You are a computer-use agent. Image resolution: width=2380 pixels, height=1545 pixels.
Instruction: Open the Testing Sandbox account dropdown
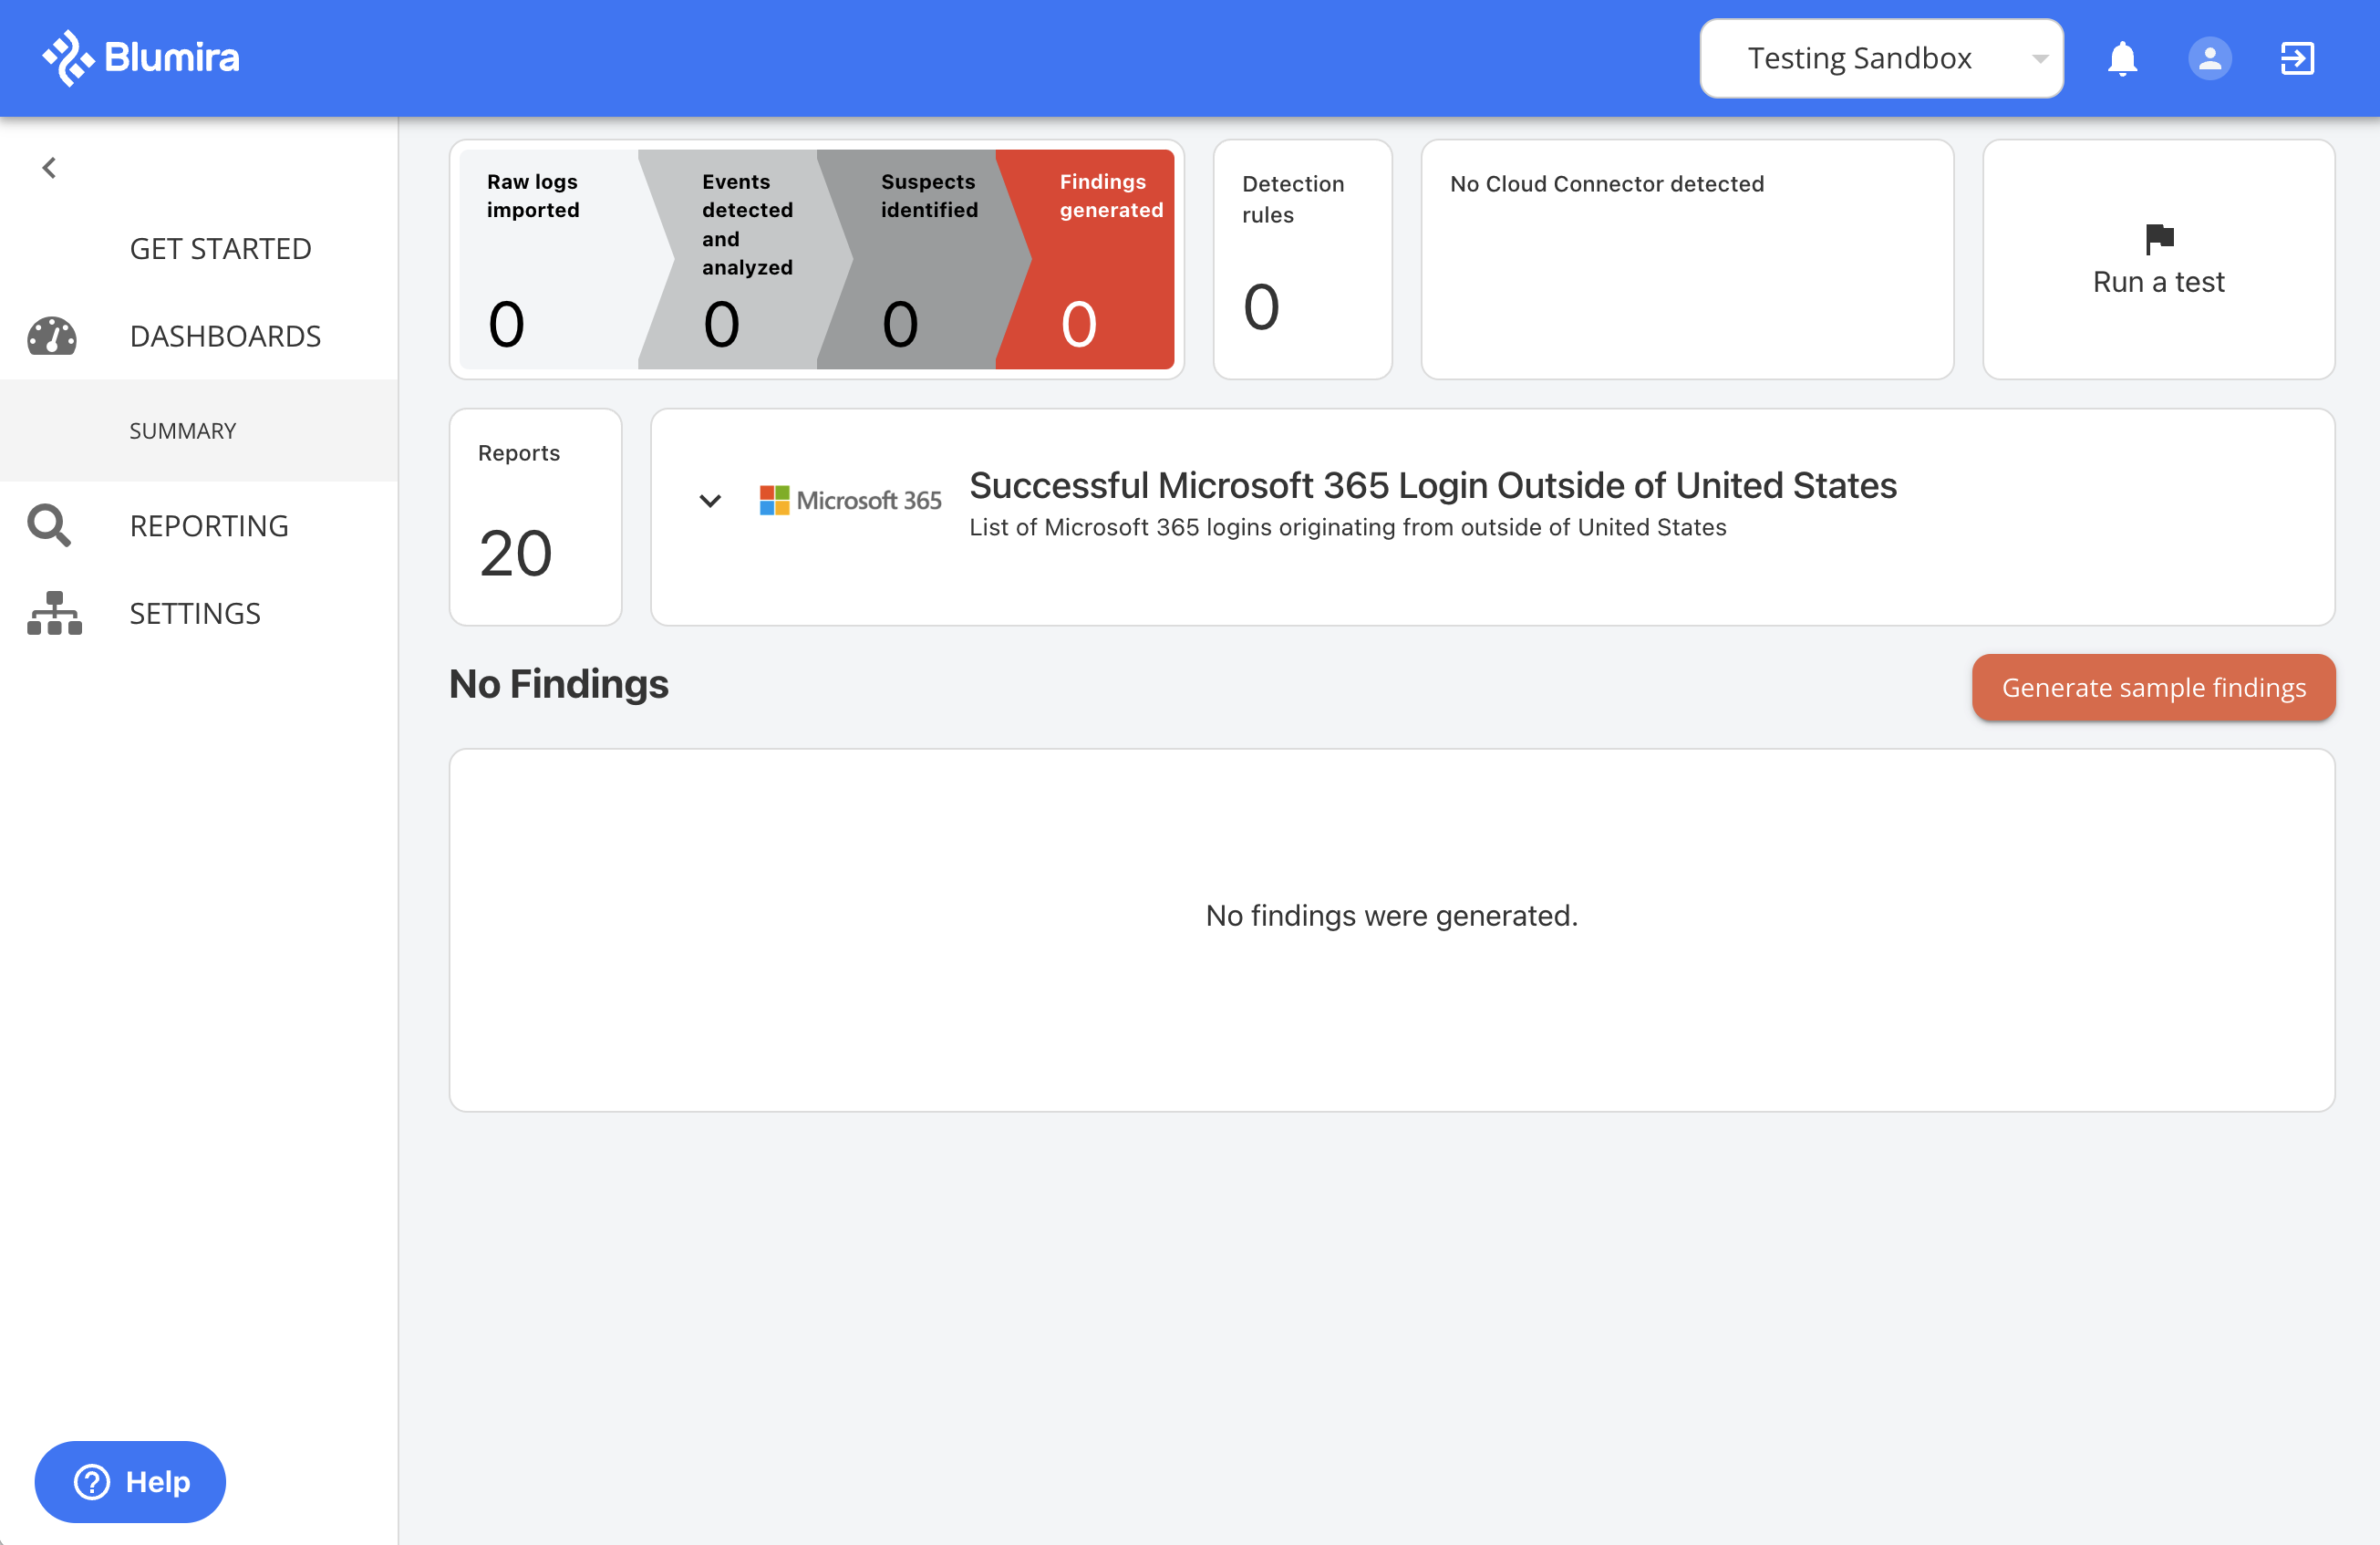[1881, 58]
